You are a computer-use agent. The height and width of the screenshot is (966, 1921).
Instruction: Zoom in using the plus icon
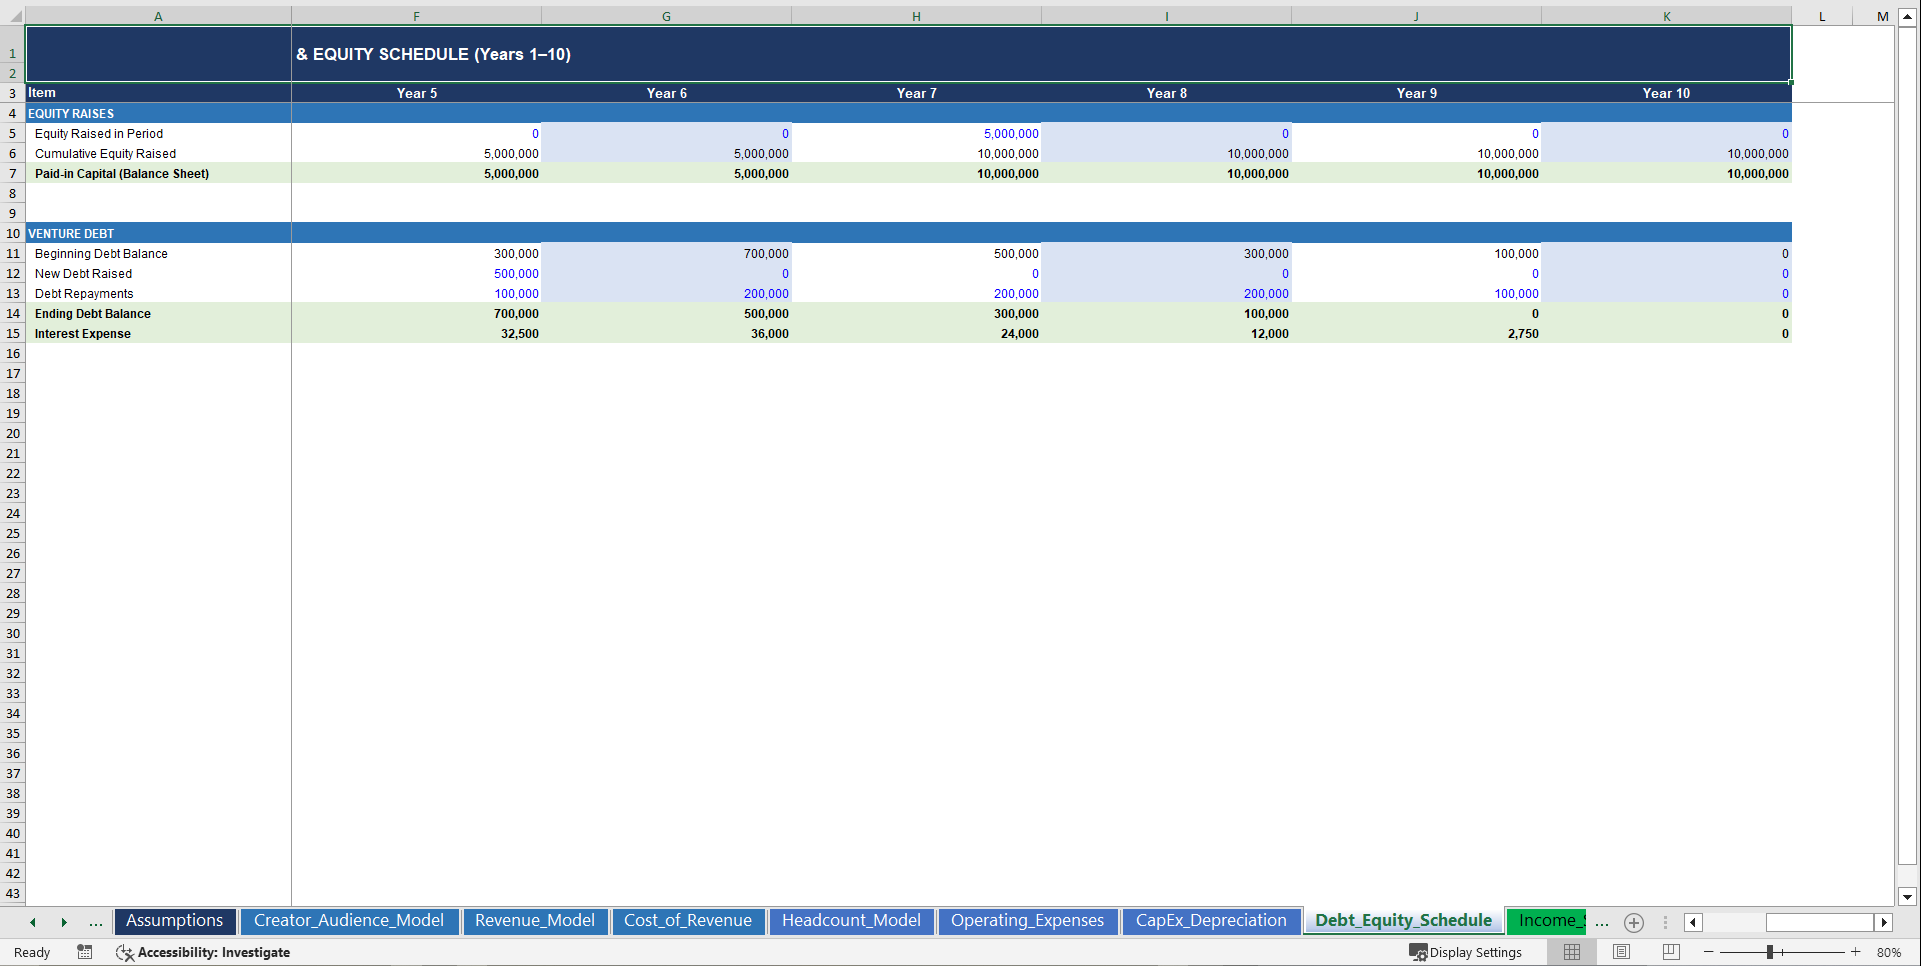(1856, 952)
